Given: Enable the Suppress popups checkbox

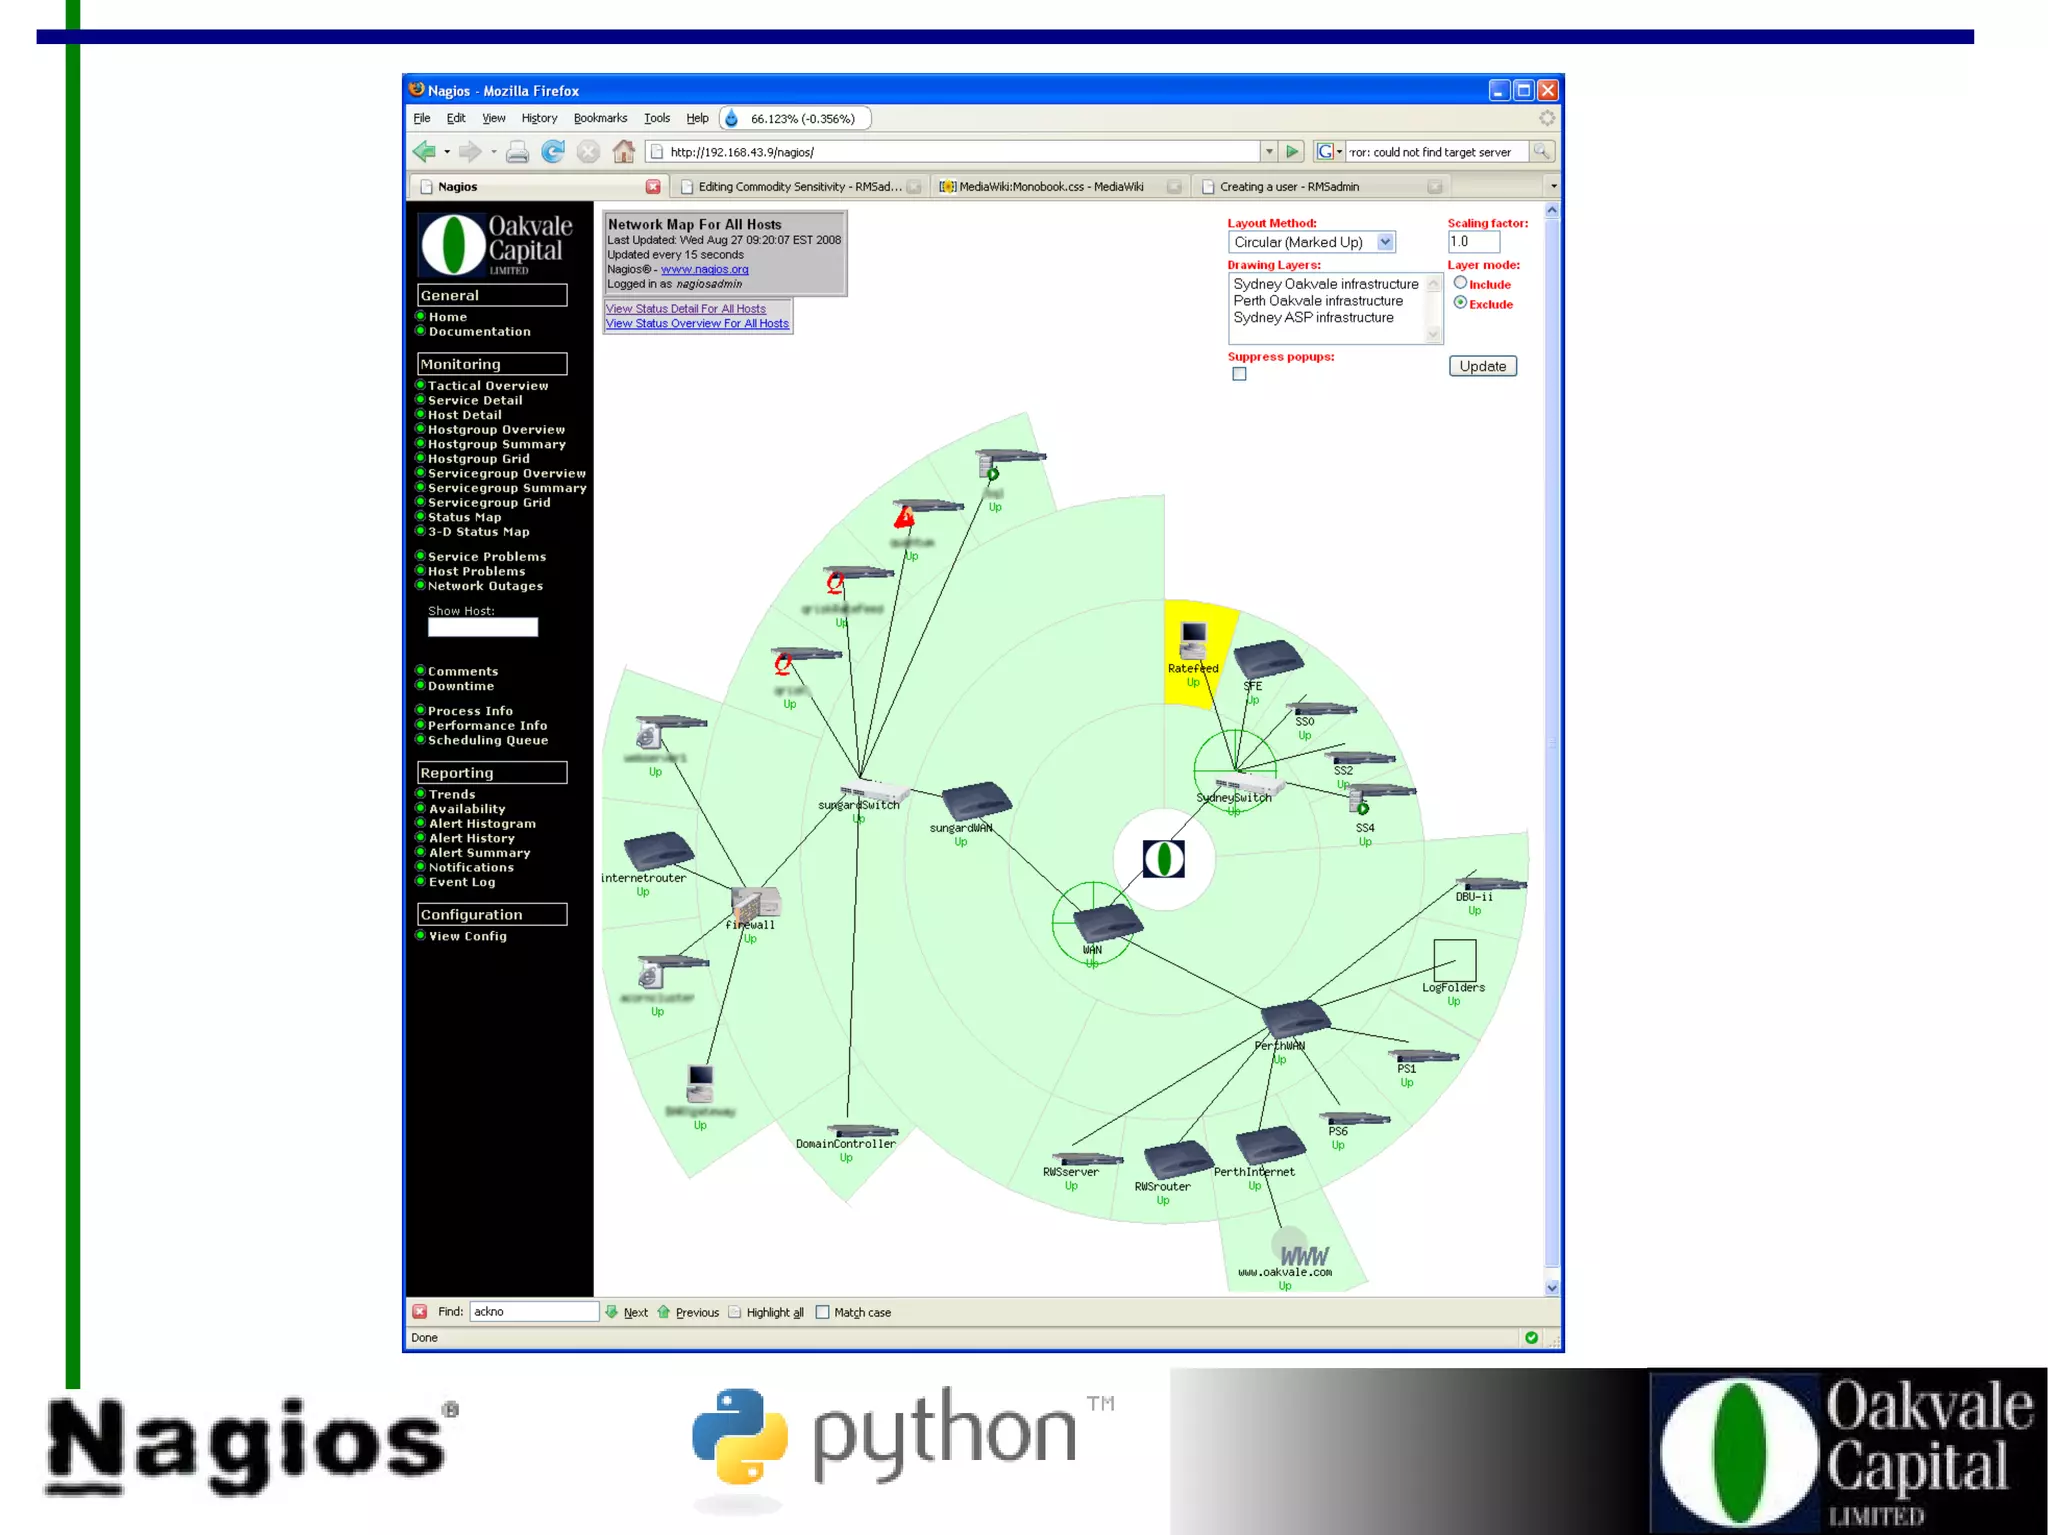Looking at the screenshot, I should click(x=1239, y=374).
